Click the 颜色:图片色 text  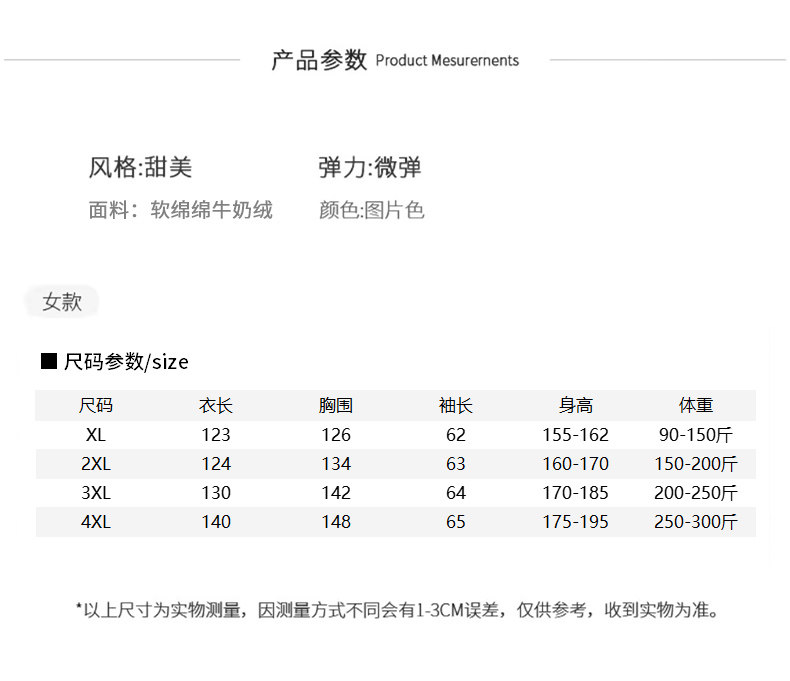[x=371, y=210]
